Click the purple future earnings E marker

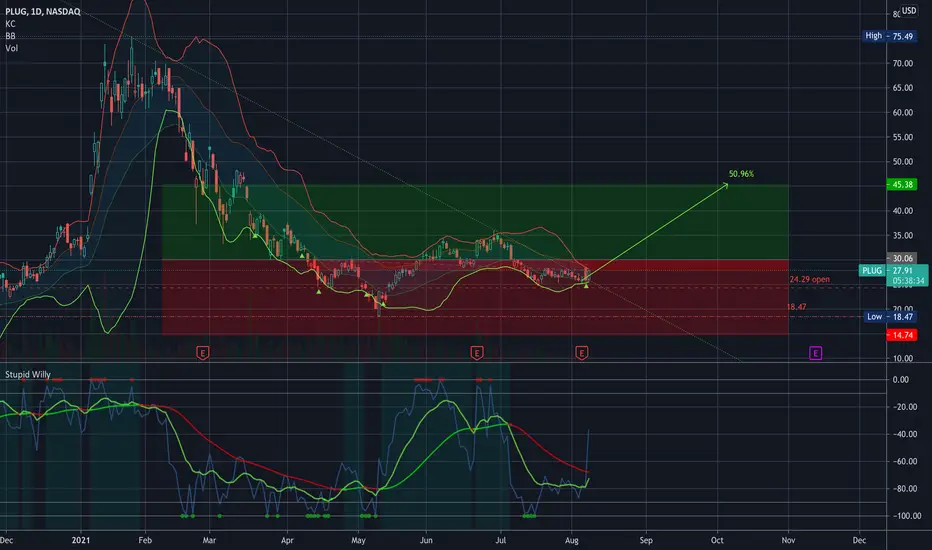tap(816, 353)
